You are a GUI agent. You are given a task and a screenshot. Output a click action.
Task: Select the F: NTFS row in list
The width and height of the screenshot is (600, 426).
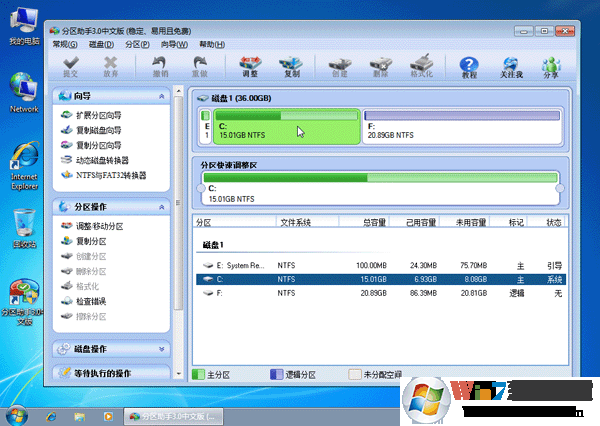coord(381,293)
